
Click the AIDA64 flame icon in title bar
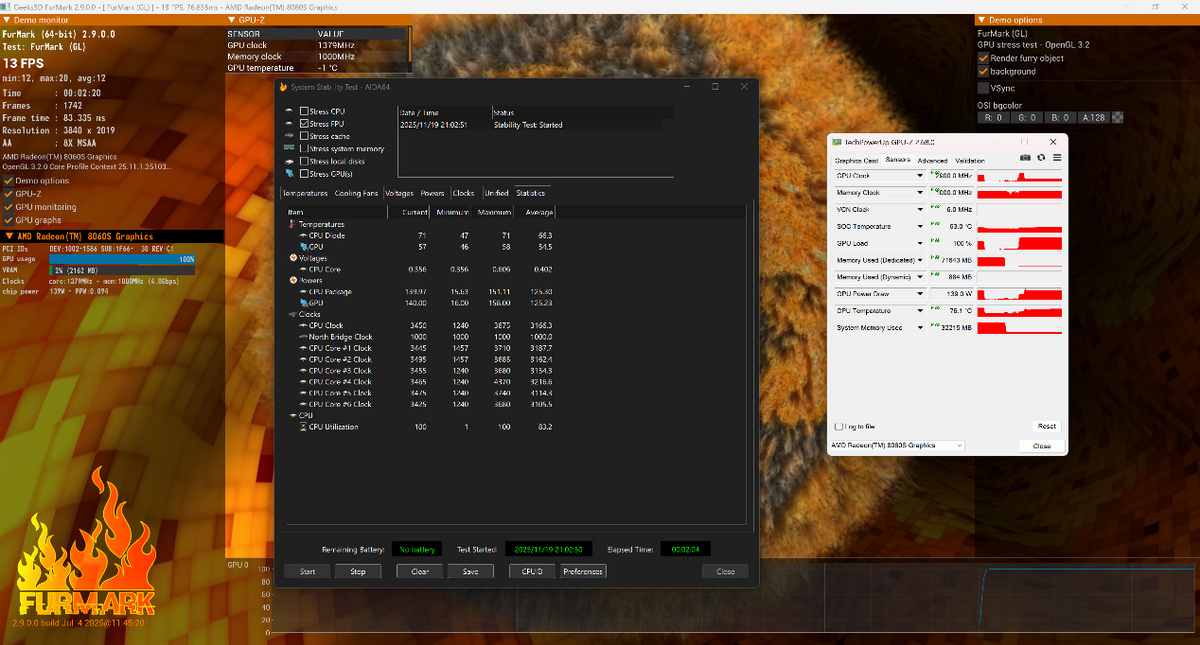[x=281, y=87]
